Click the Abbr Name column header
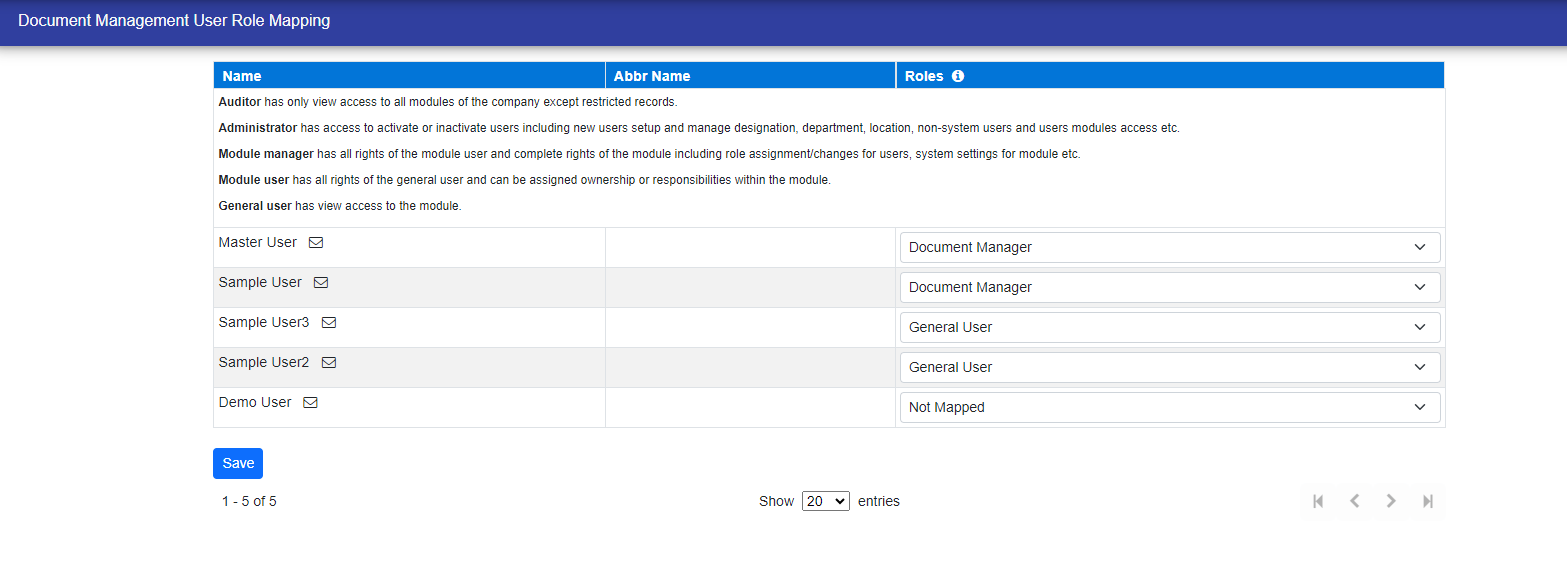The height and width of the screenshot is (586, 1567). coord(651,76)
